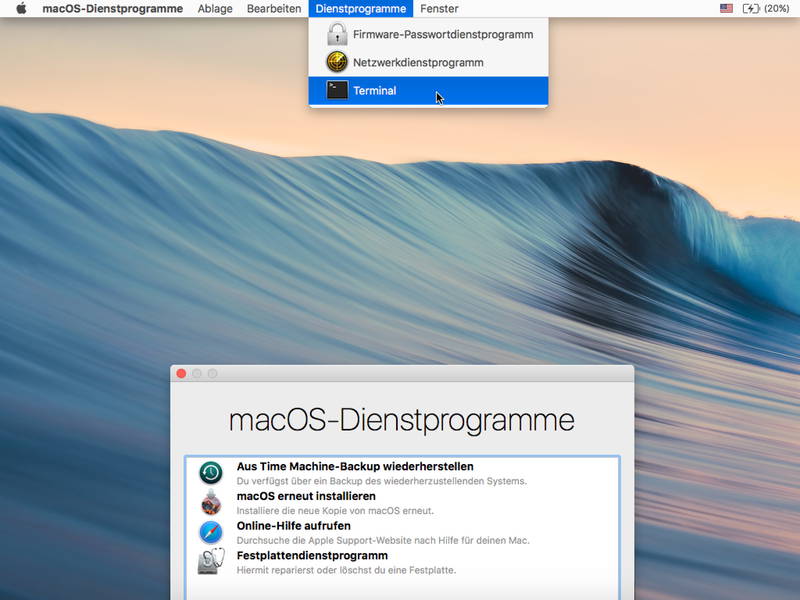Click the 20% battery percentage text

[x=777, y=9]
